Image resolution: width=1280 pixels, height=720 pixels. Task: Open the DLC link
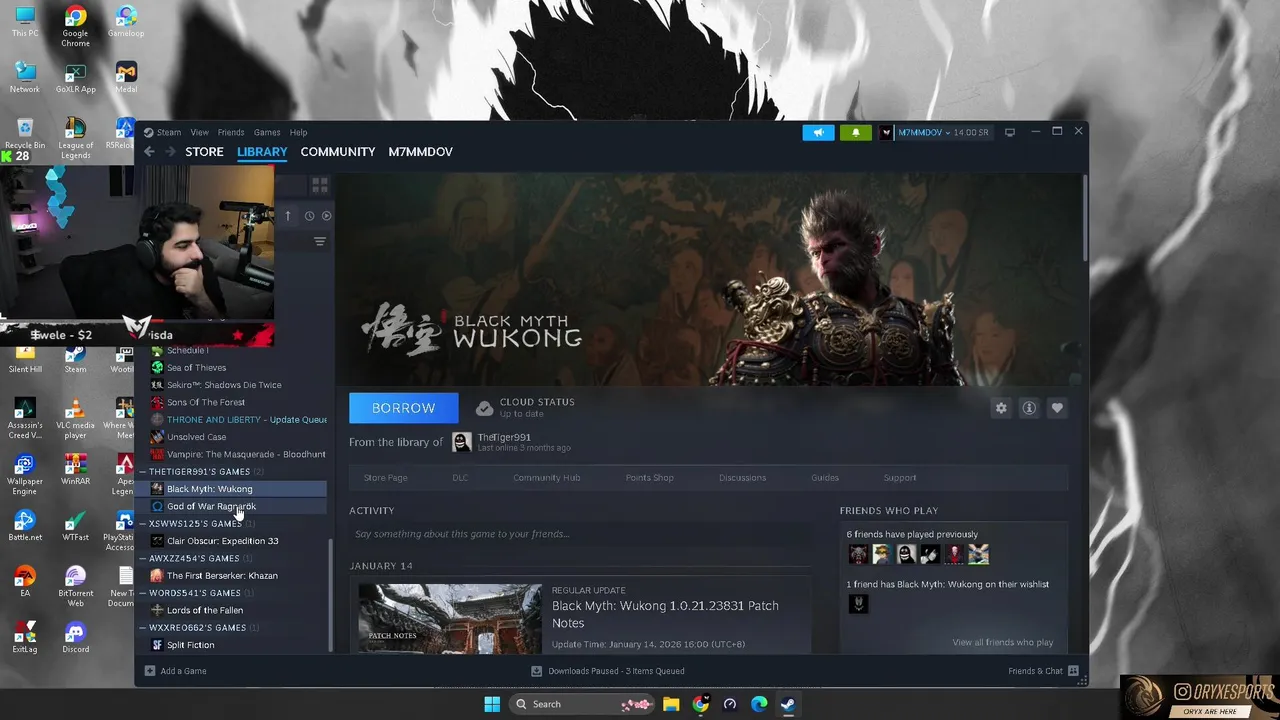(x=460, y=478)
